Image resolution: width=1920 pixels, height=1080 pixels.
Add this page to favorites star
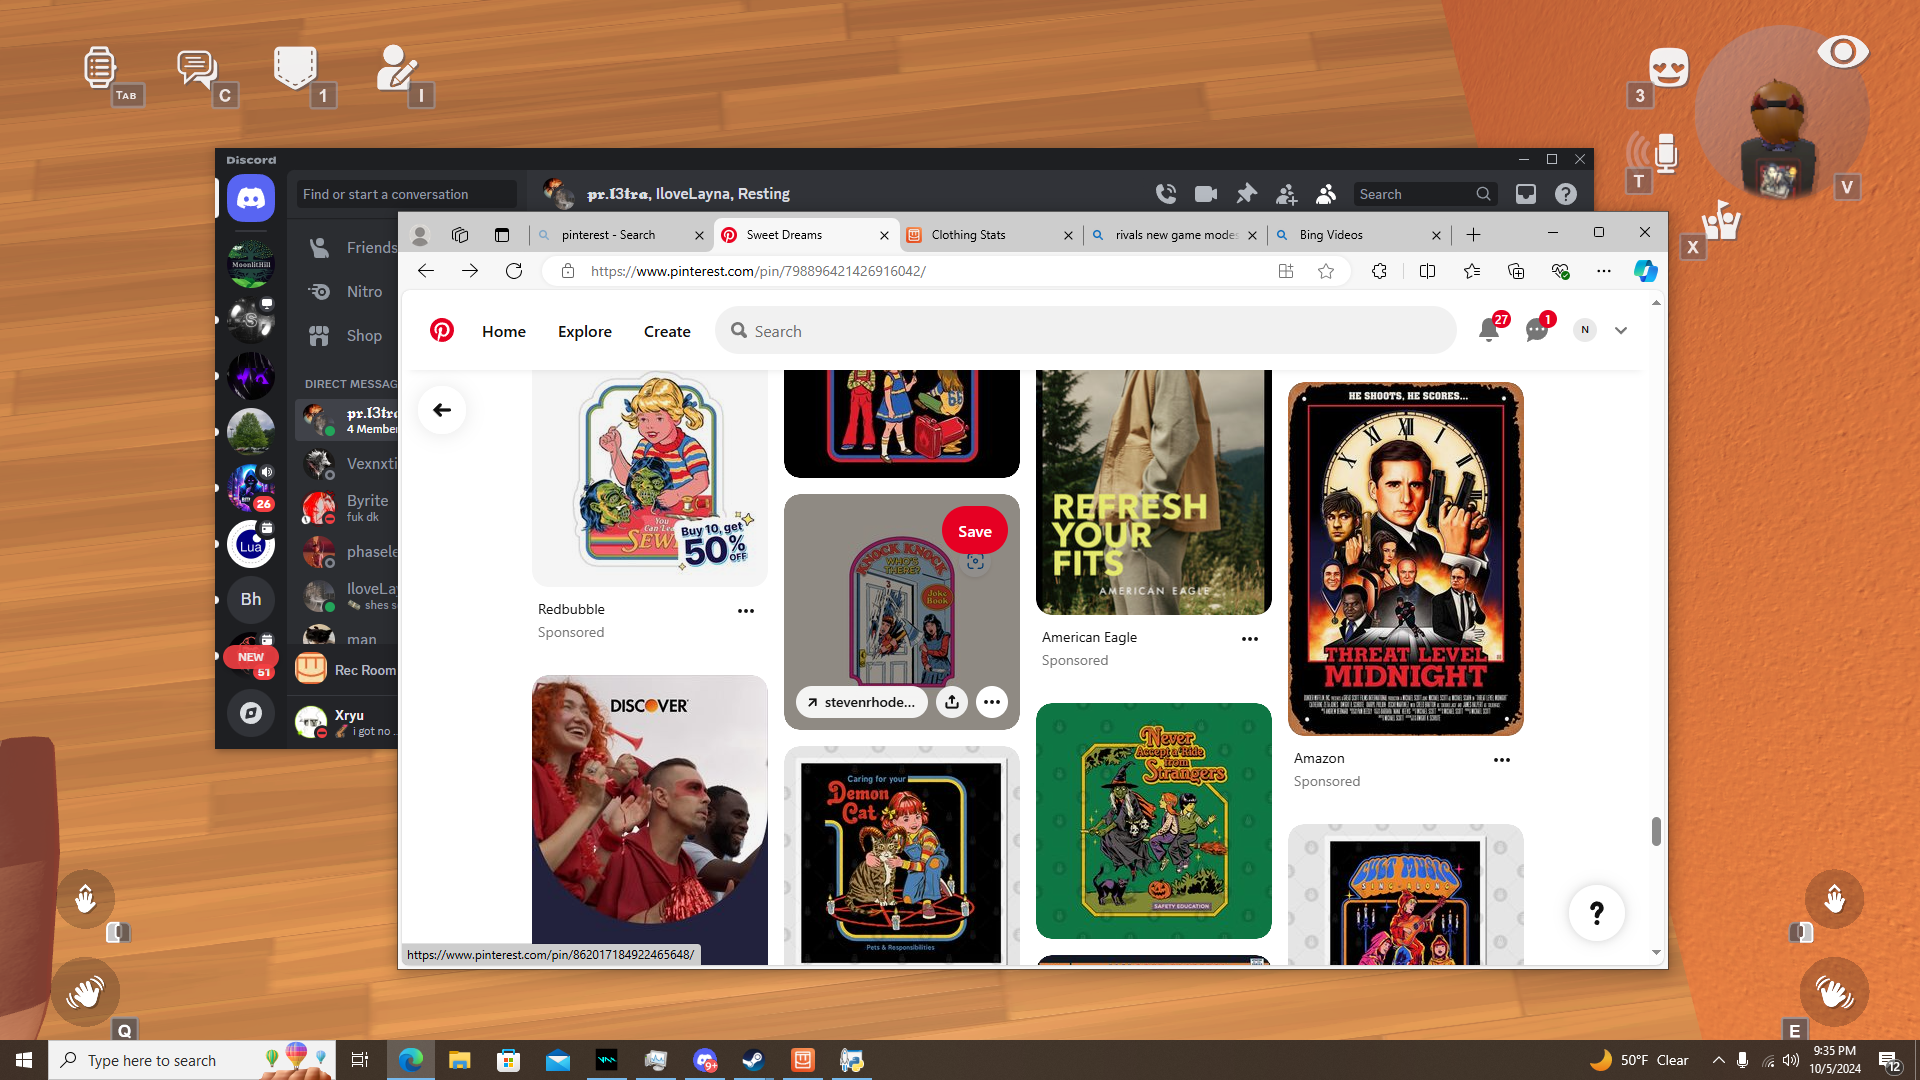click(1326, 271)
